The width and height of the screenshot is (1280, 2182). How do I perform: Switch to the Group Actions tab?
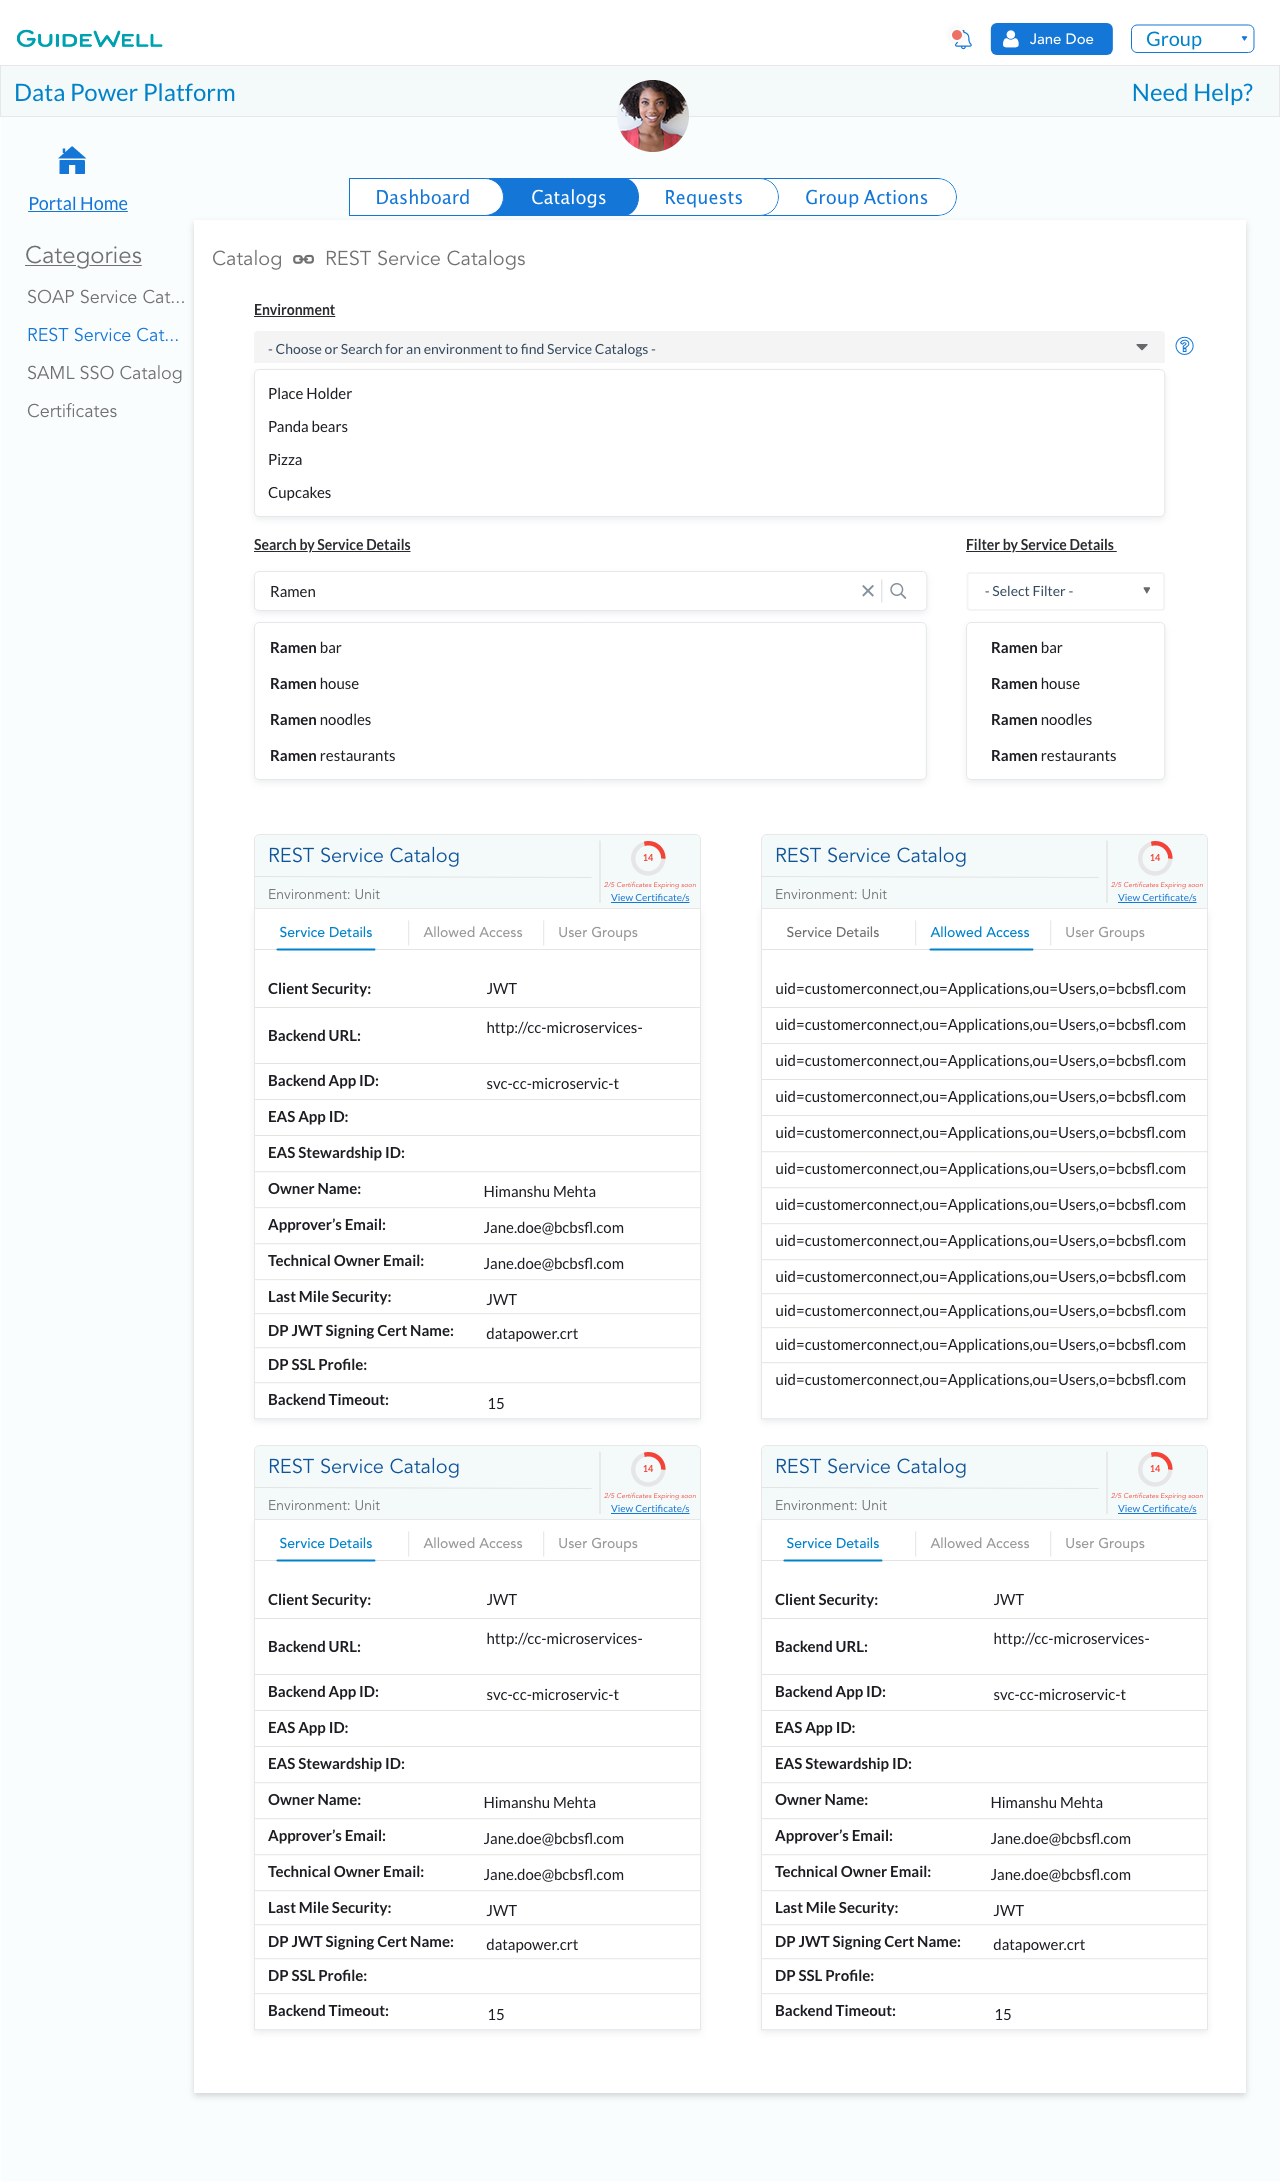click(x=866, y=197)
